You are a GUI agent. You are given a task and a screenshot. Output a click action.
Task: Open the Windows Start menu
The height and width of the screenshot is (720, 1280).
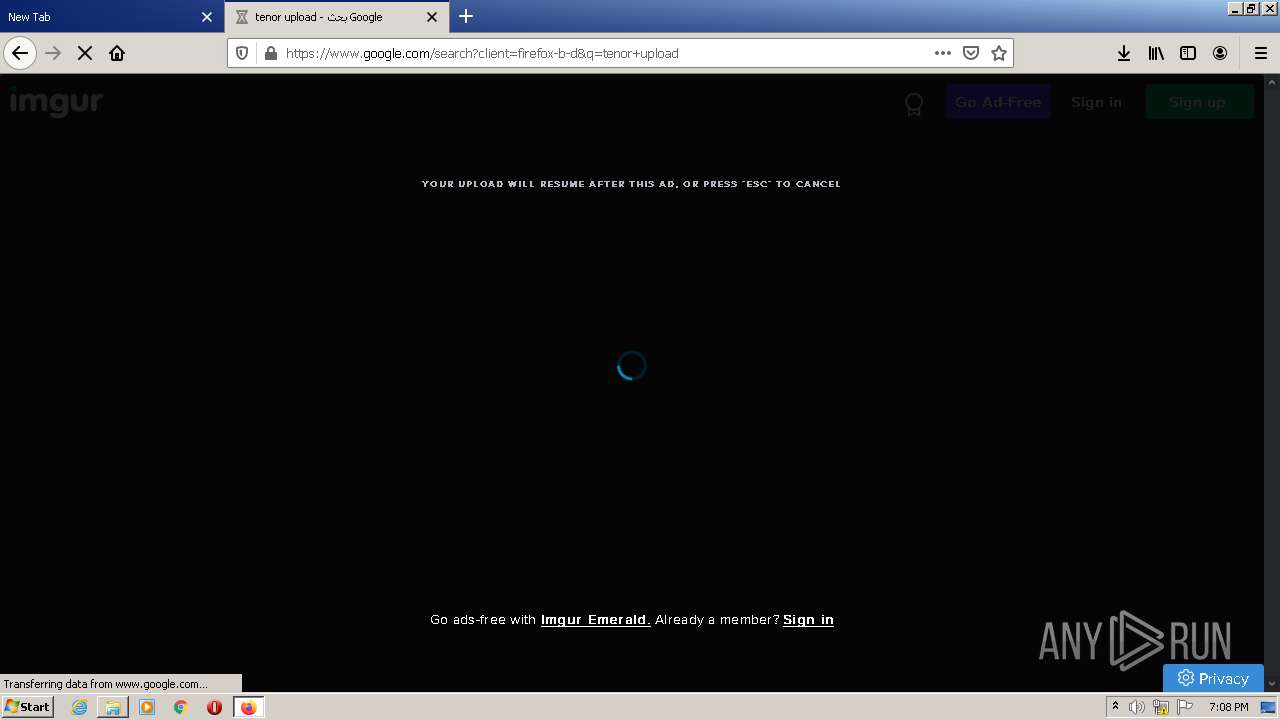[27, 706]
